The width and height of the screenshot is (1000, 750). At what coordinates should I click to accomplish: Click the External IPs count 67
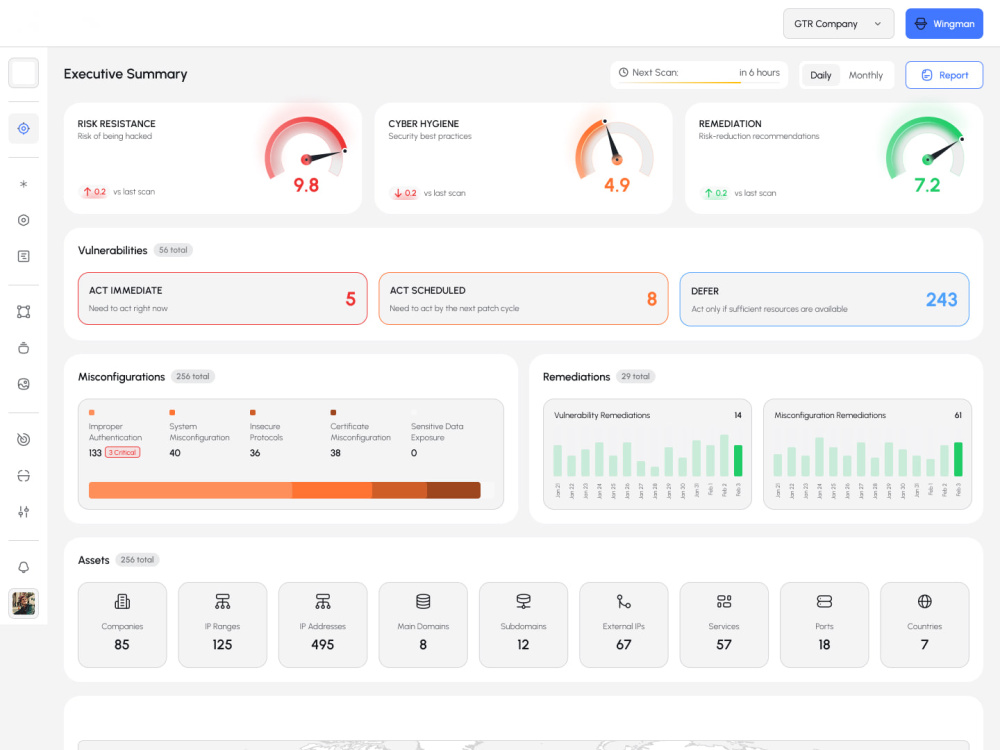[624, 645]
